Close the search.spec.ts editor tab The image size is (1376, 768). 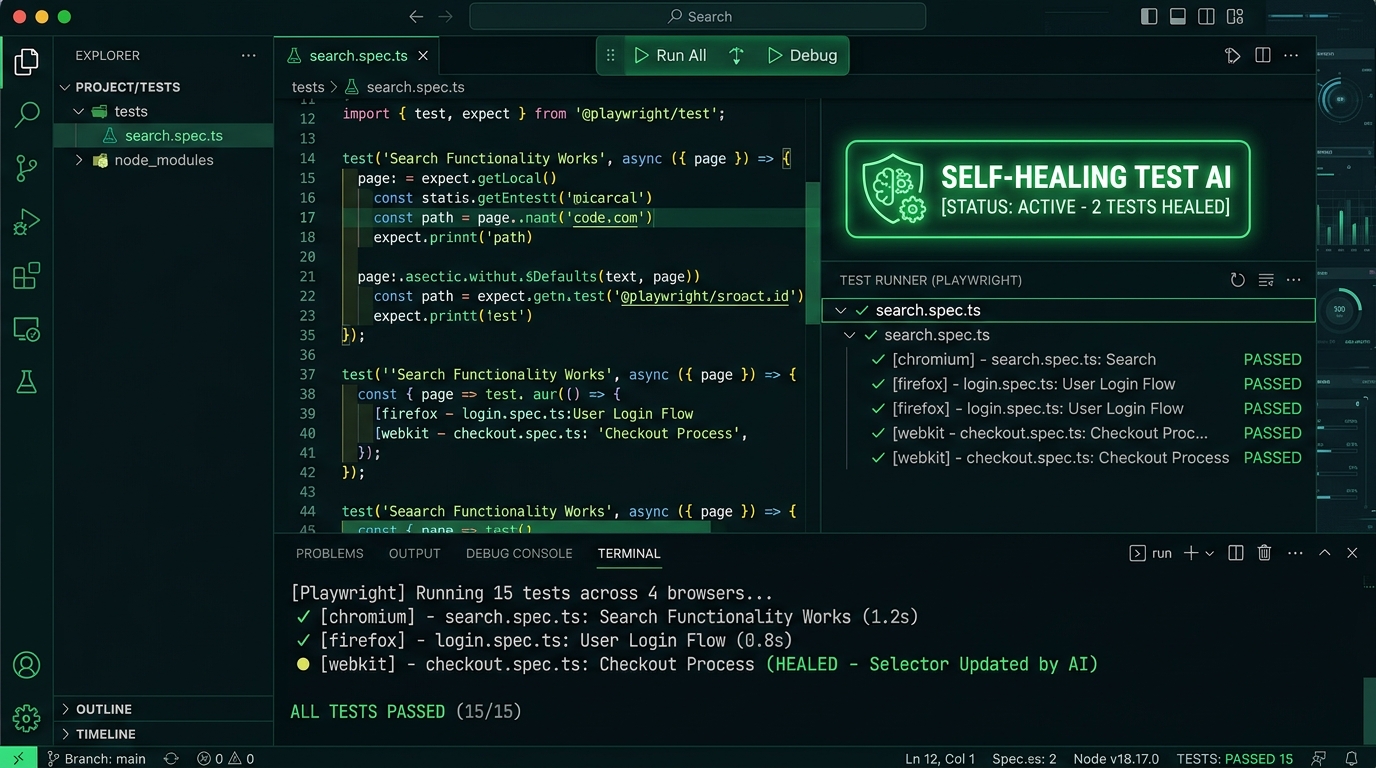[x=424, y=56]
